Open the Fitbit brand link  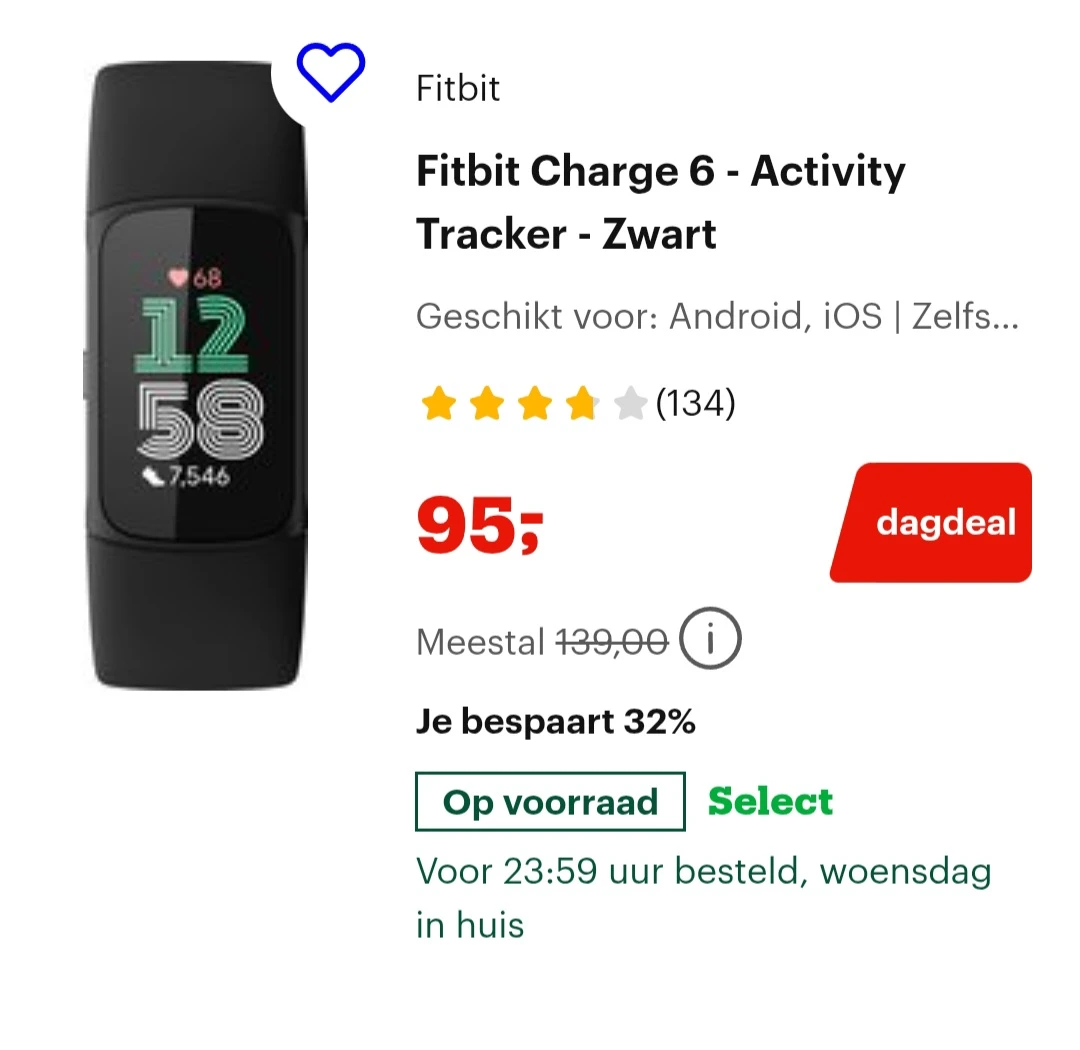457,88
